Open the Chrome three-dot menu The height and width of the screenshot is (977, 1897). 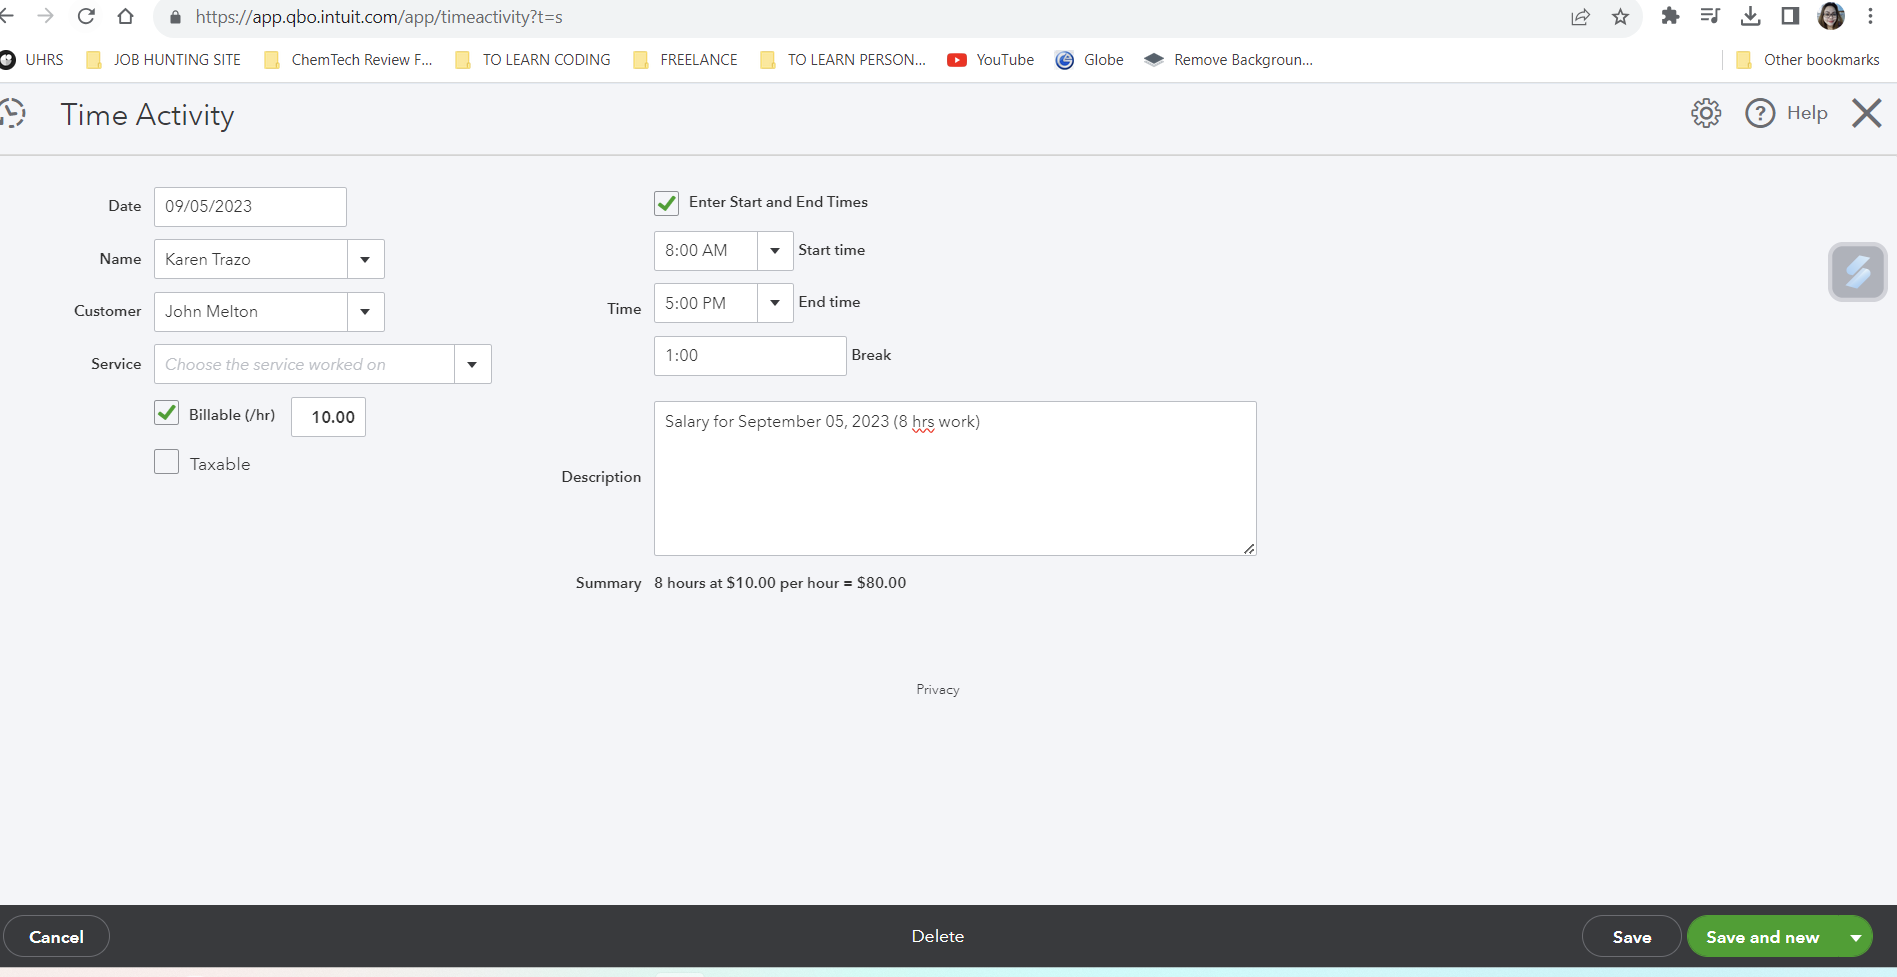coord(1870,16)
